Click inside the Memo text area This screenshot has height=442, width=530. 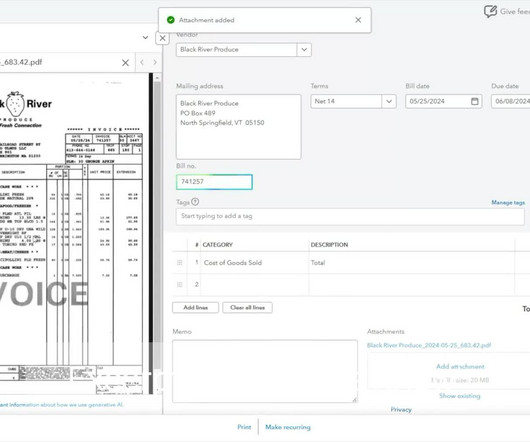(x=265, y=371)
